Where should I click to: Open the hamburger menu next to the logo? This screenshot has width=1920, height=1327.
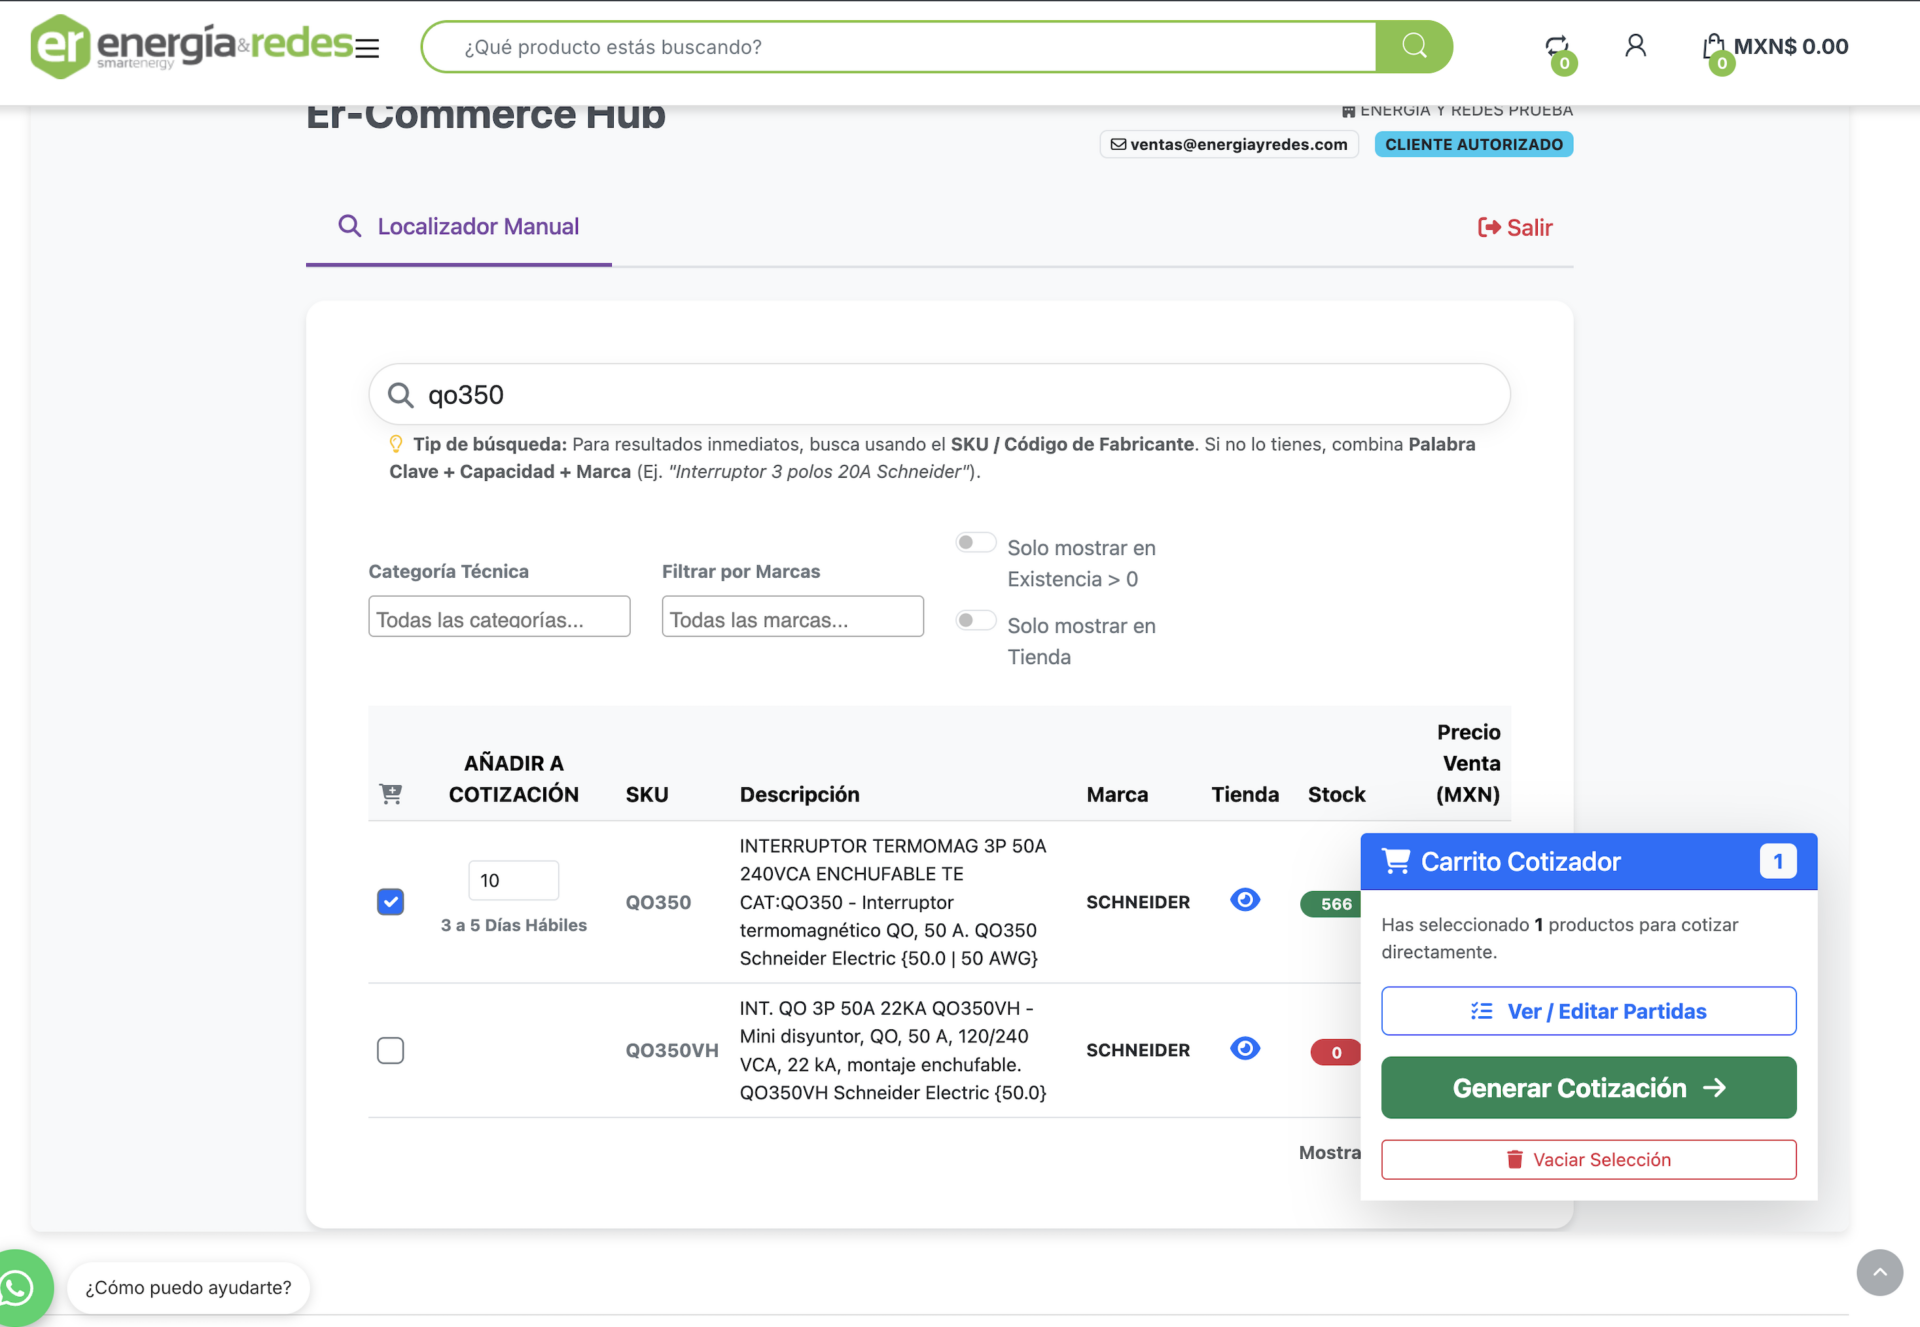click(367, 48)
